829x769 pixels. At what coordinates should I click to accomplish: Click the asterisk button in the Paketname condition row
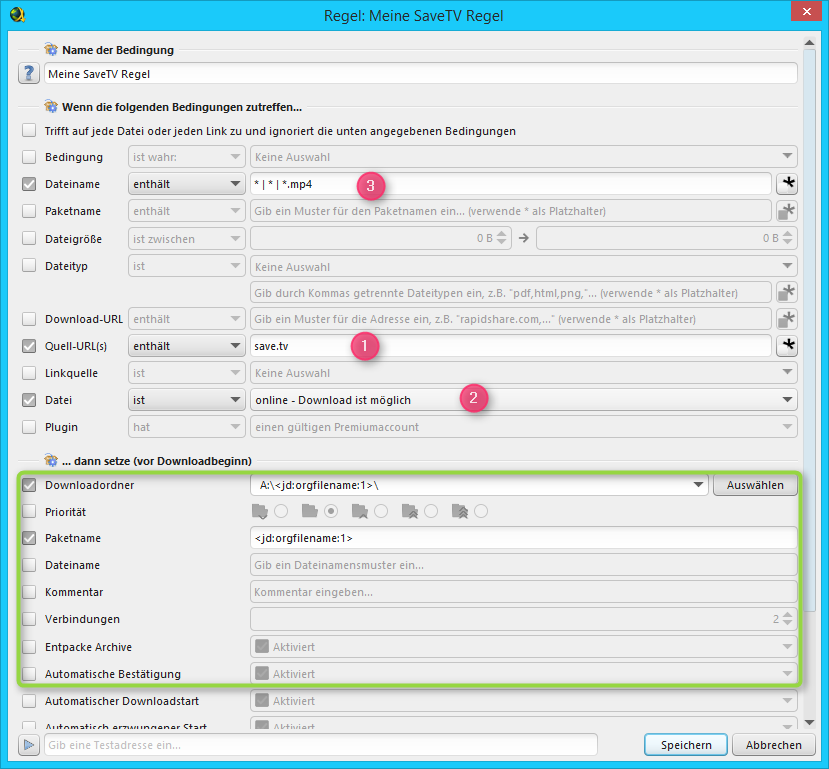click(786, 211)
